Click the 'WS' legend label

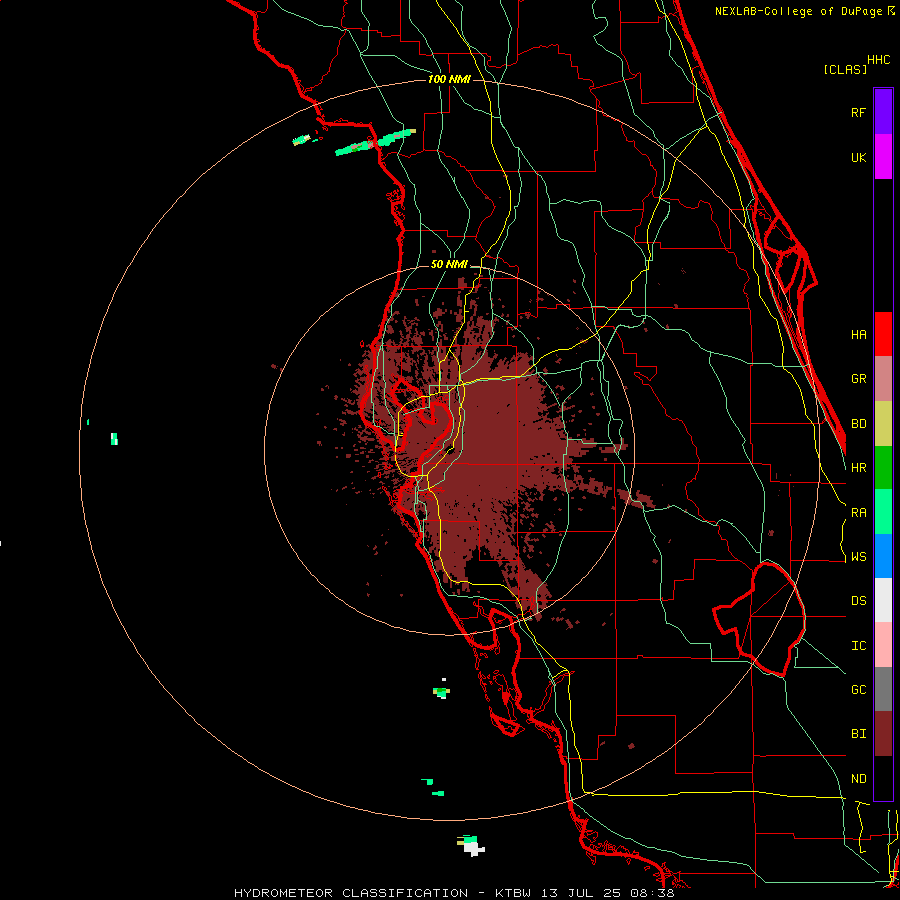(858, 557)
